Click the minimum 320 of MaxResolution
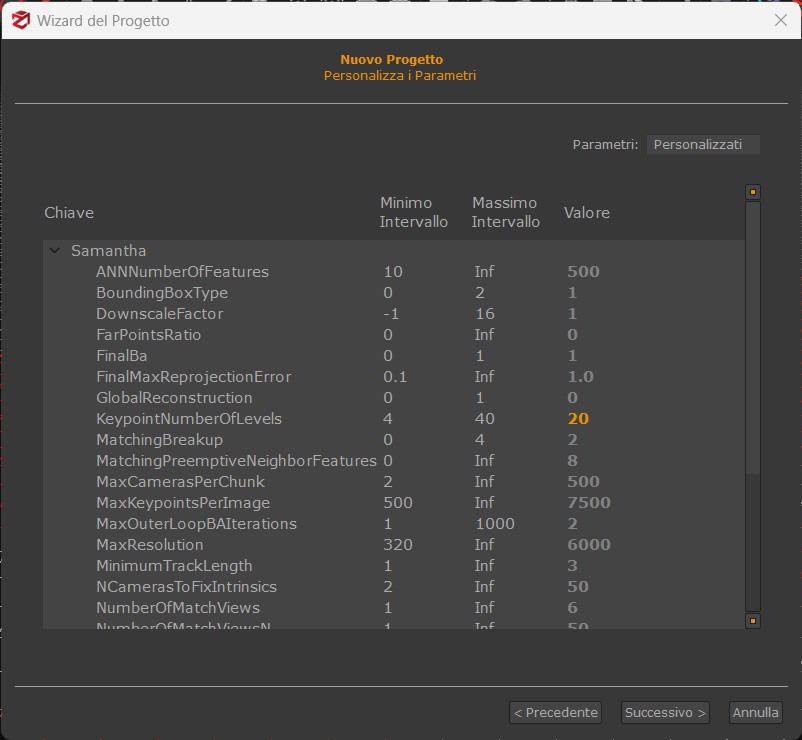The height and width of the screenshot is (740, 802). coord(398,545)
